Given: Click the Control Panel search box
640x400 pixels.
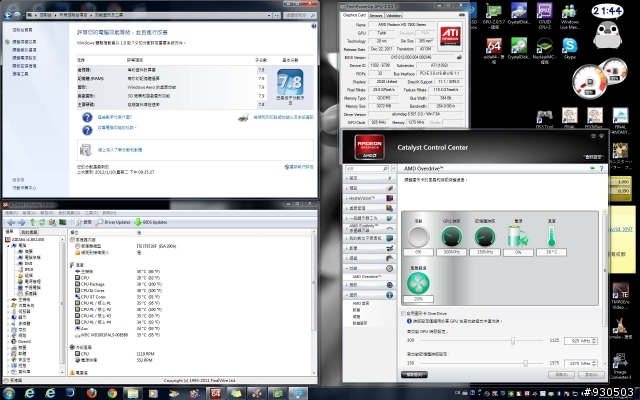Looking at the screenshot, I should coord(300,16).
